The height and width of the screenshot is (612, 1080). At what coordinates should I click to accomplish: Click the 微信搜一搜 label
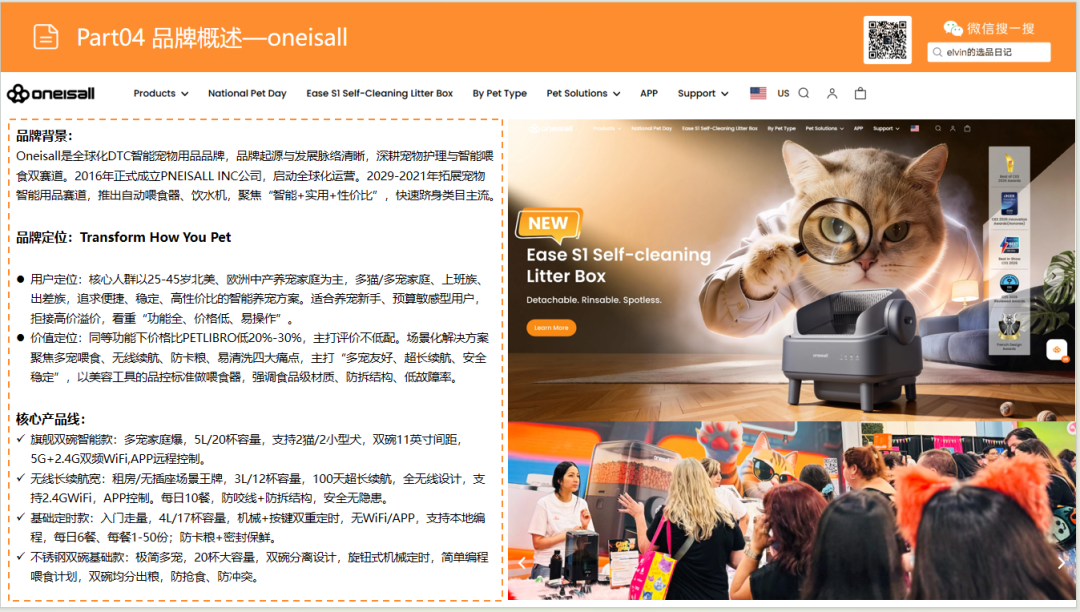pyautogui.click(x=1000, y=28)
